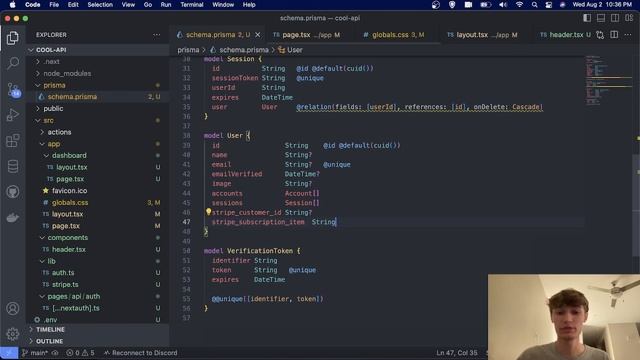Click the editor minimap

coord(608,82)
